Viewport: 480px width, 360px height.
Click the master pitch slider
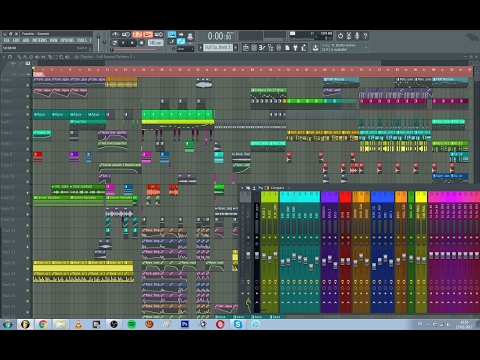104,42
